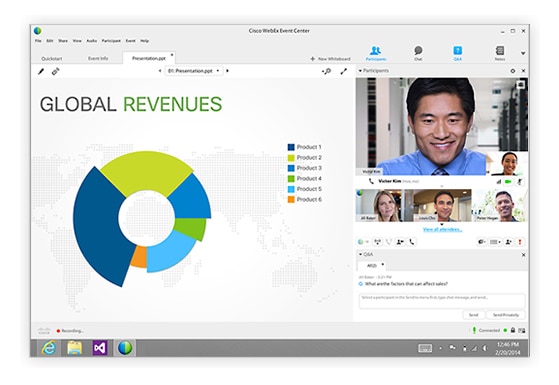Open File Explorer from taskbar

tap(75, 348)
